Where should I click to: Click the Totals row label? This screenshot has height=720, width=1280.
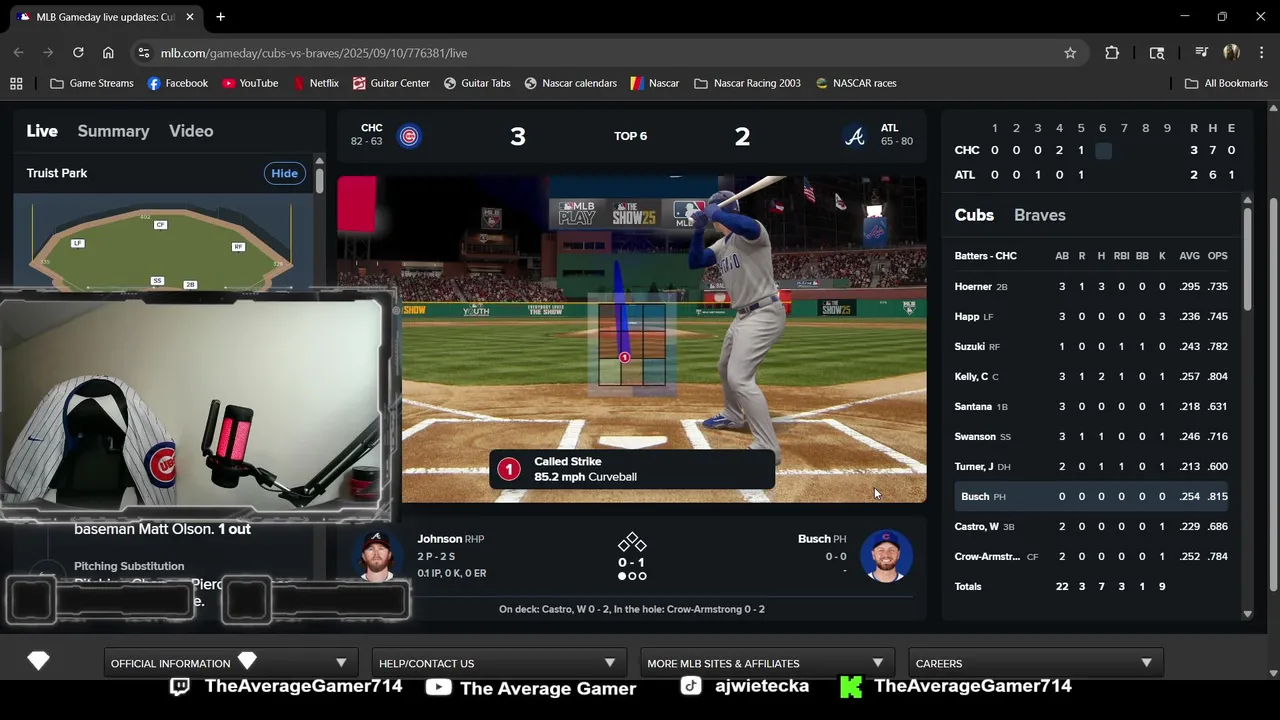[x=968, y=586]
